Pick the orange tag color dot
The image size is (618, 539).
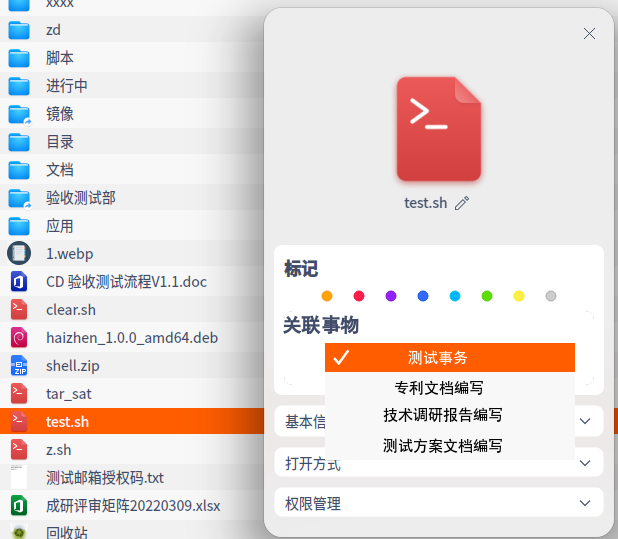(327, 296)
